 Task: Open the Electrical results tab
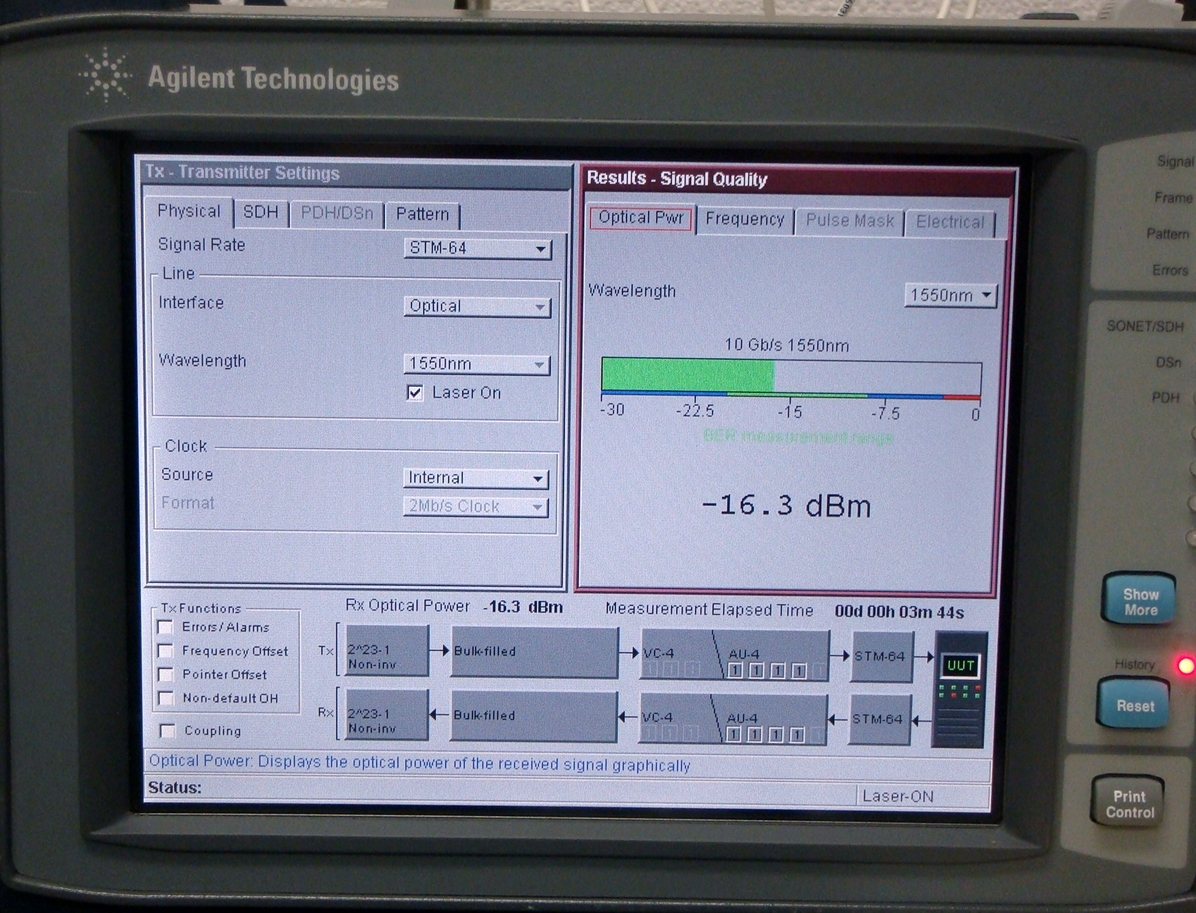(x=950, y=223)
